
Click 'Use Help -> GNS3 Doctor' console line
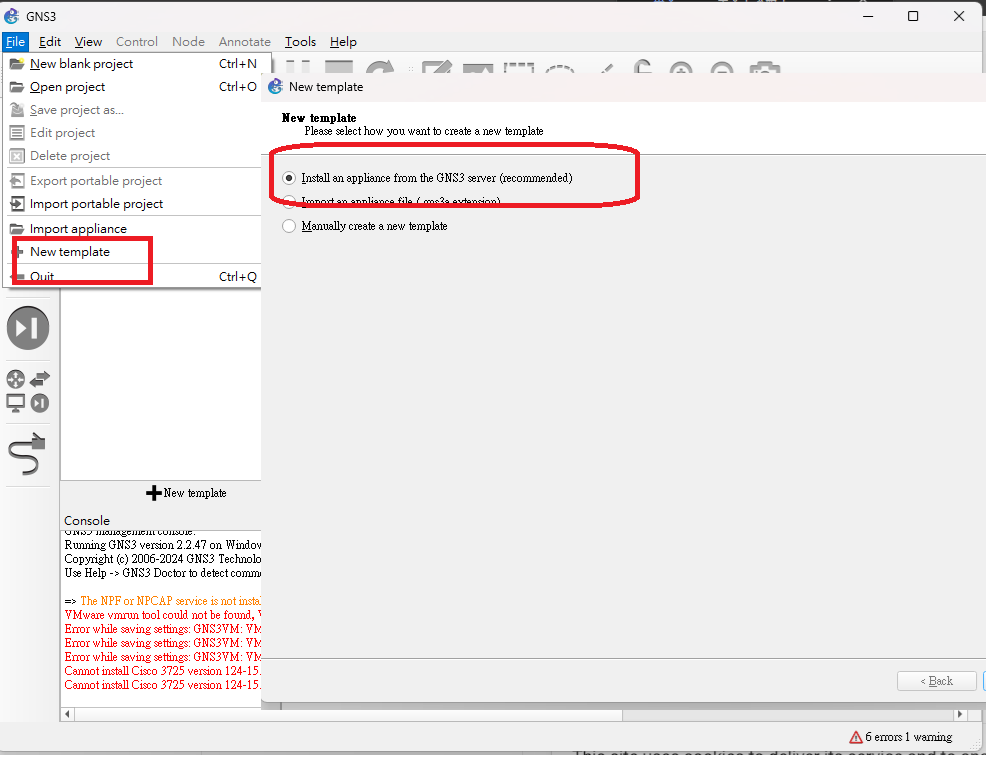(163, 572)
